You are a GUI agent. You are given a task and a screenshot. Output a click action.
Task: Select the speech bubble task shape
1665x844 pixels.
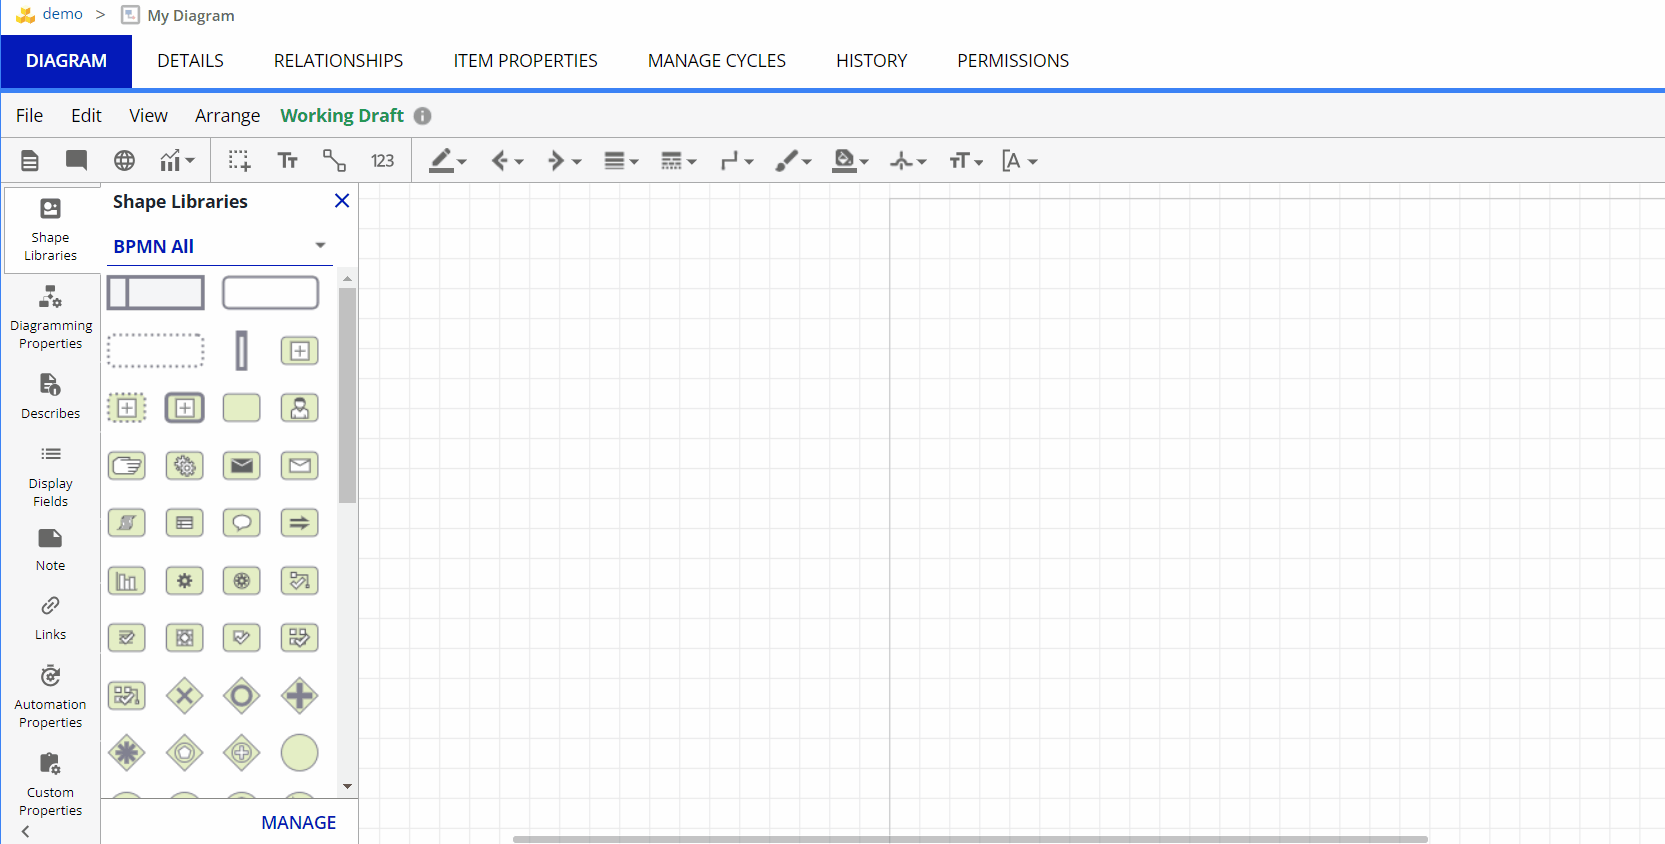pyautogui.click(x=242, y=523)
